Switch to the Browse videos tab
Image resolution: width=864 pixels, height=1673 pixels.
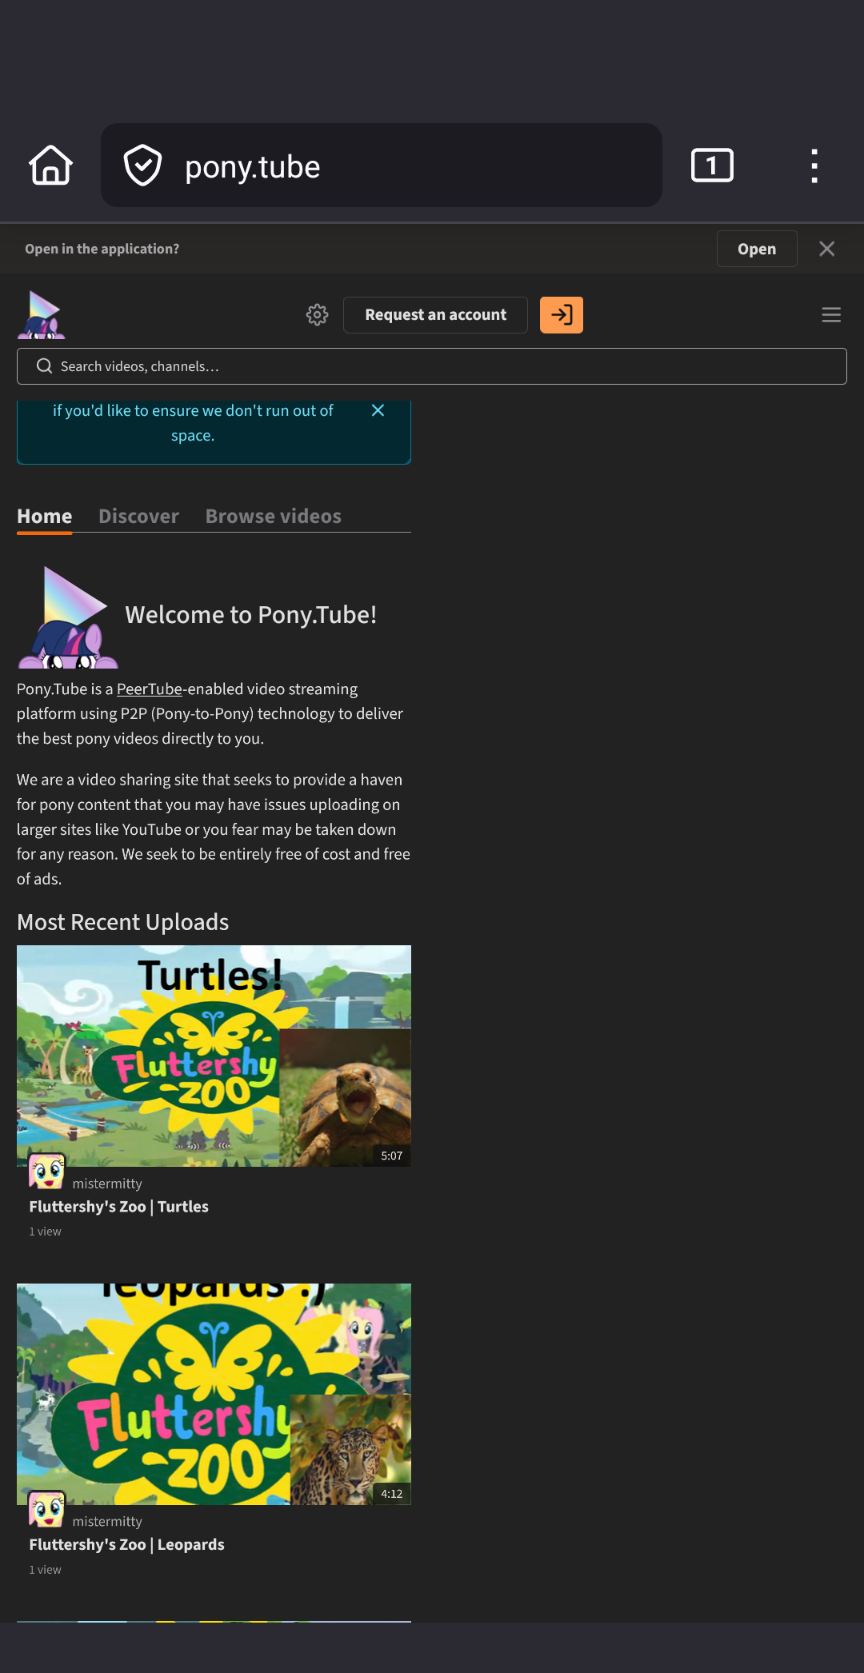tap(273, 516)
